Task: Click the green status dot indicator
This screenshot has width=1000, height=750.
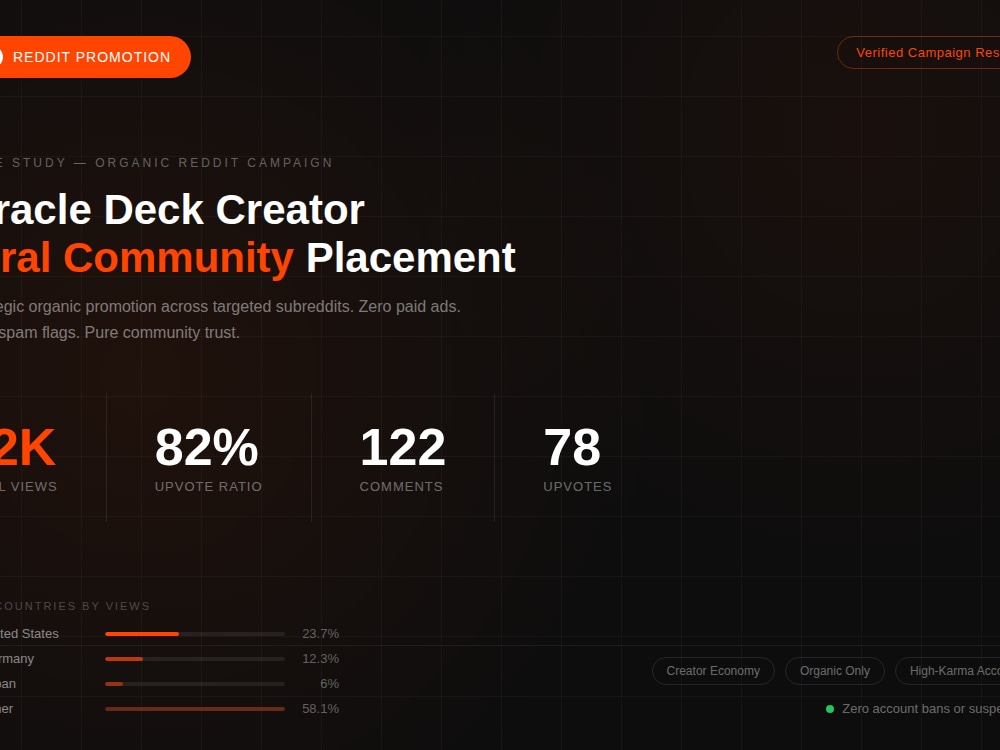Action: coord(830,709)
